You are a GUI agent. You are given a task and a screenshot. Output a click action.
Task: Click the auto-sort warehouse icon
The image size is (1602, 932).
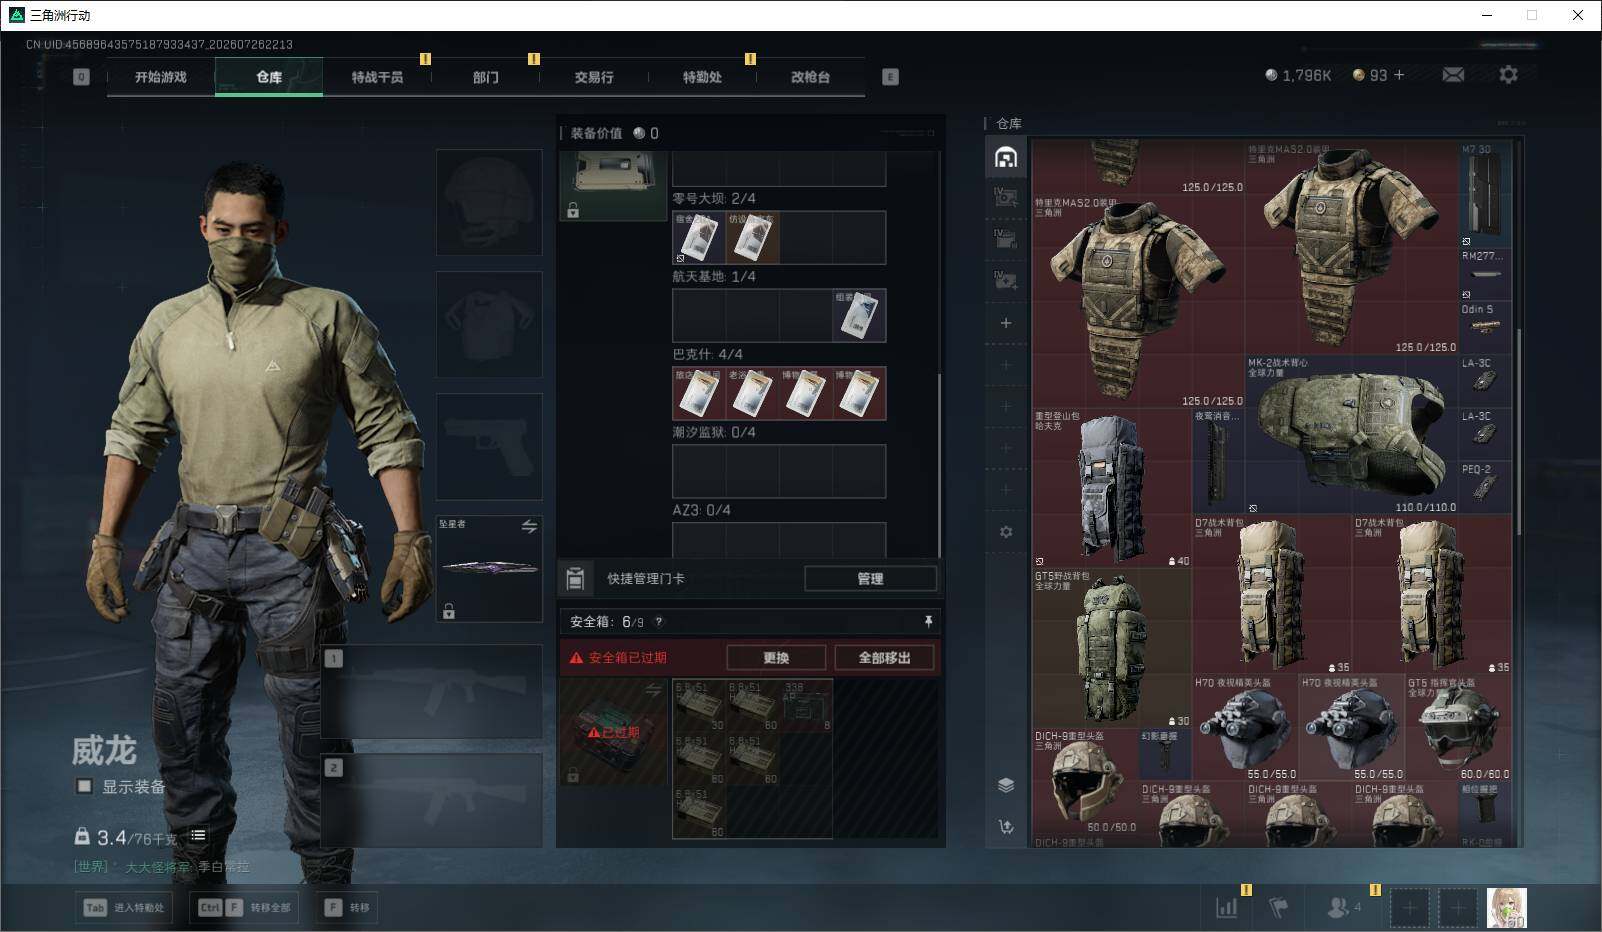pos(1006,827)
